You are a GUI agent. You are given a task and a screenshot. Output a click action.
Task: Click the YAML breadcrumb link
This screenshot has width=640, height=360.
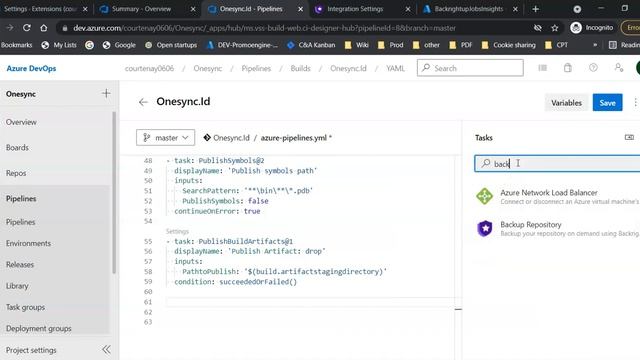(x=396, y=68)
